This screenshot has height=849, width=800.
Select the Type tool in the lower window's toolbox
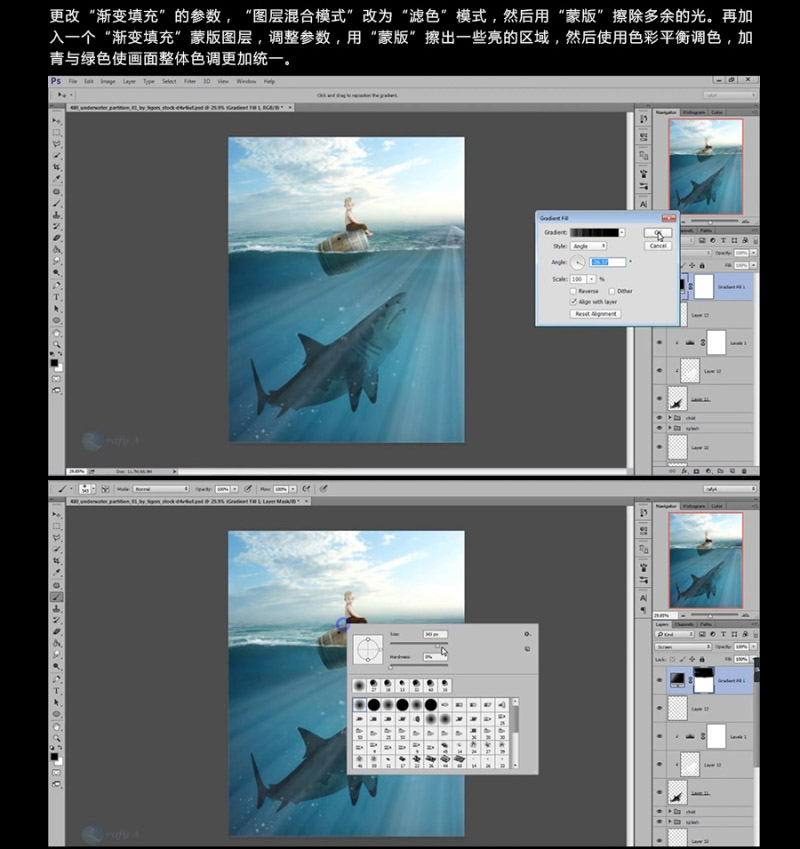[57, 691]
